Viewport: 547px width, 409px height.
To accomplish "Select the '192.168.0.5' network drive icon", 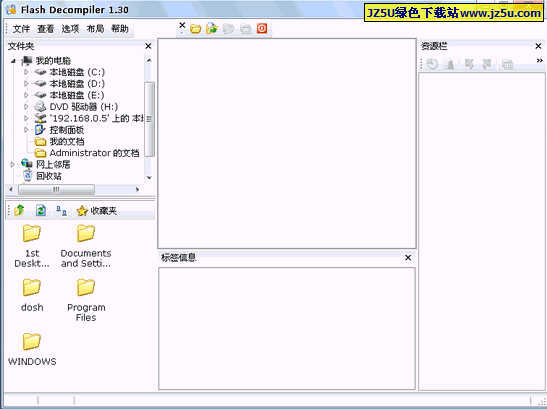I will [40, 118].
